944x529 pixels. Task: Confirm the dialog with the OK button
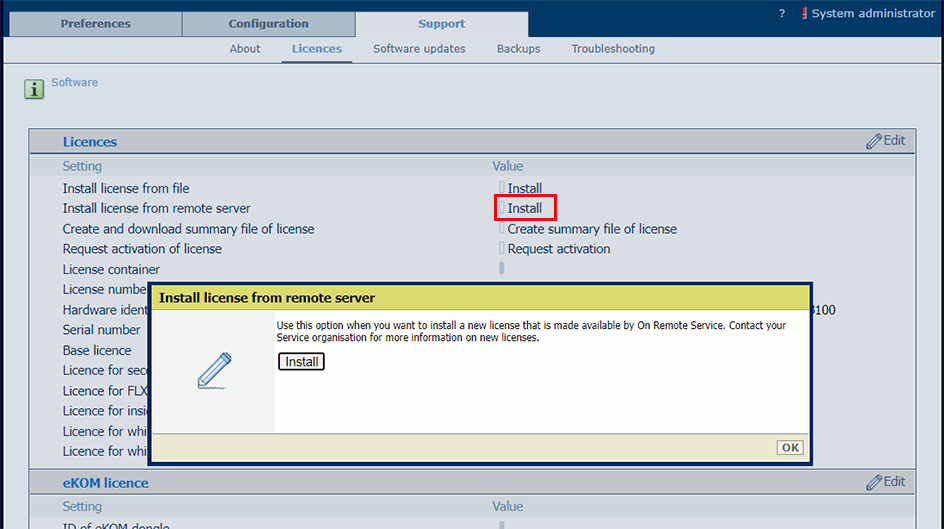(790, 448)
